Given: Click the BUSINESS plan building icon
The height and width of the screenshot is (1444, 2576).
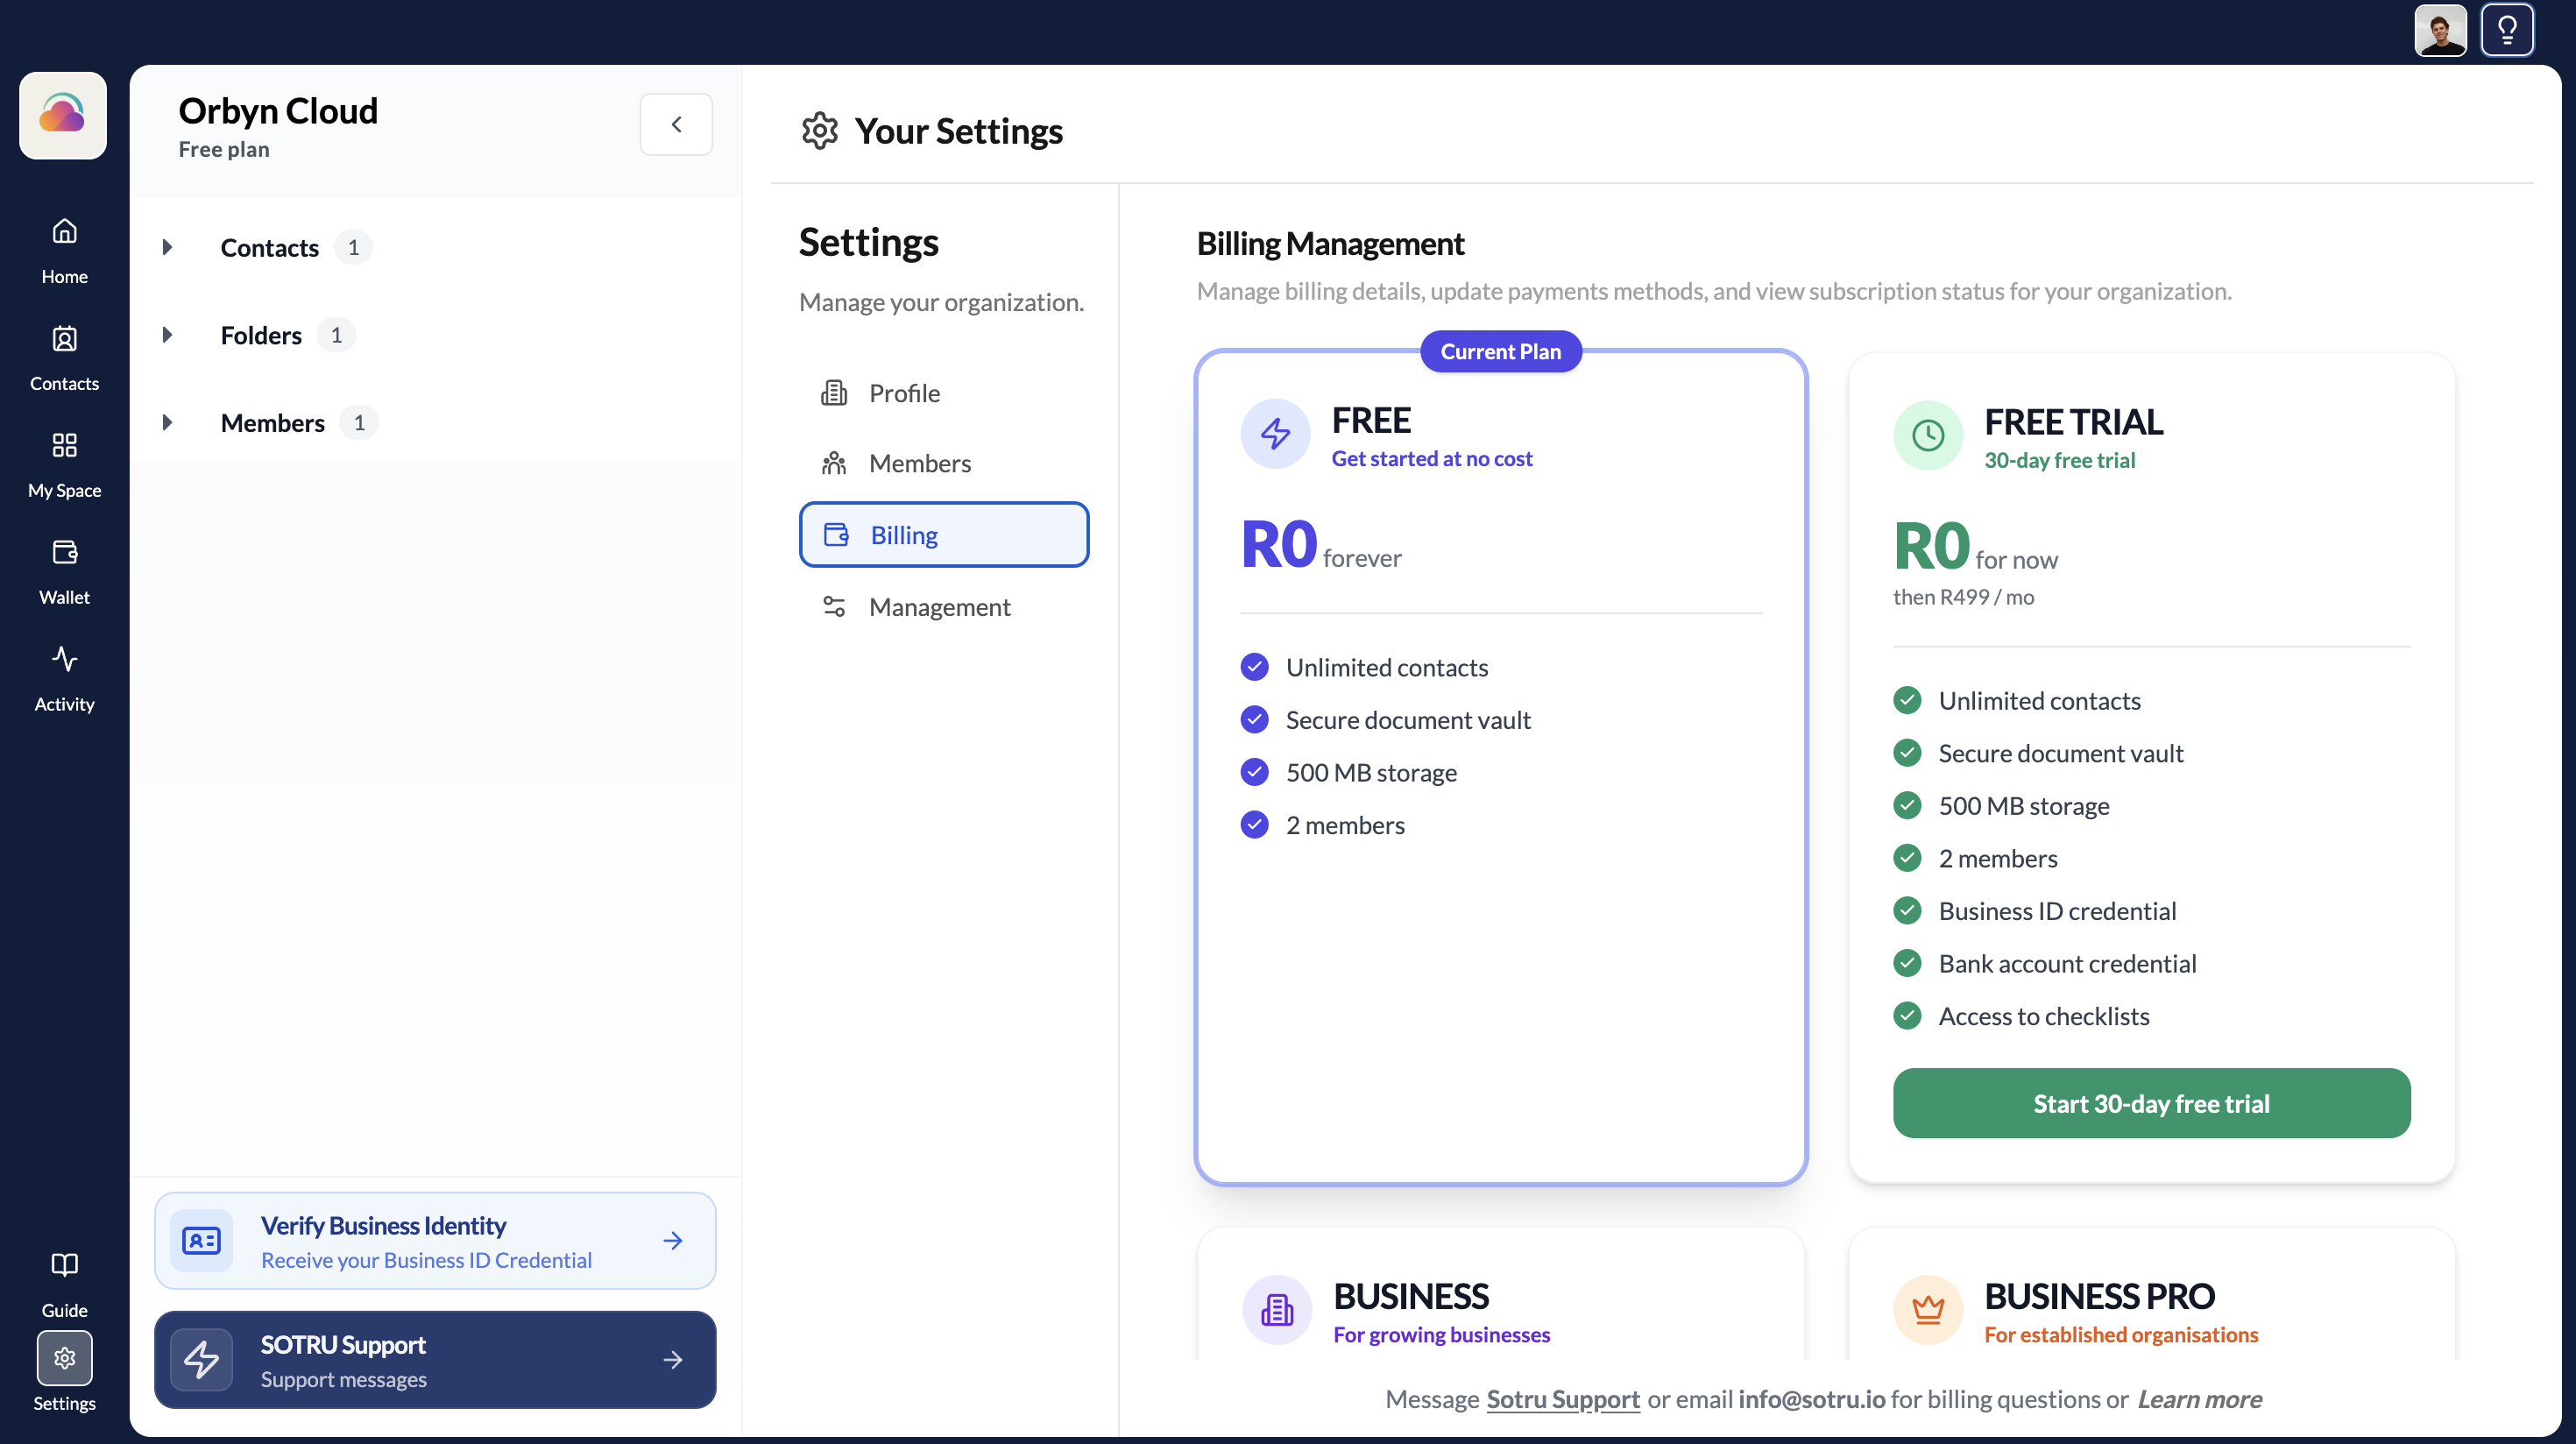Looking at the screenshot, I should (1276, 1309).
